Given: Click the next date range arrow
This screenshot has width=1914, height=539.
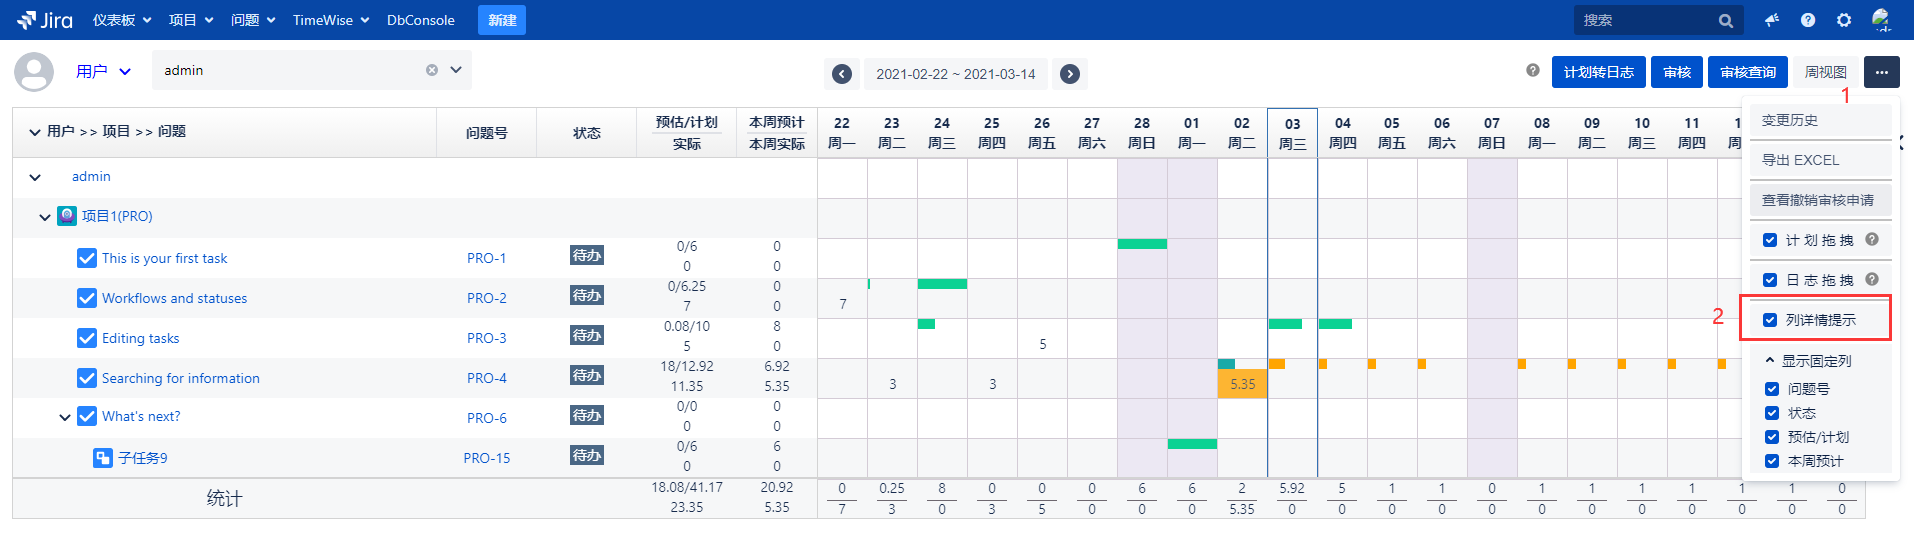Looking at the screenshot, I should click(x=1070, y=74).
